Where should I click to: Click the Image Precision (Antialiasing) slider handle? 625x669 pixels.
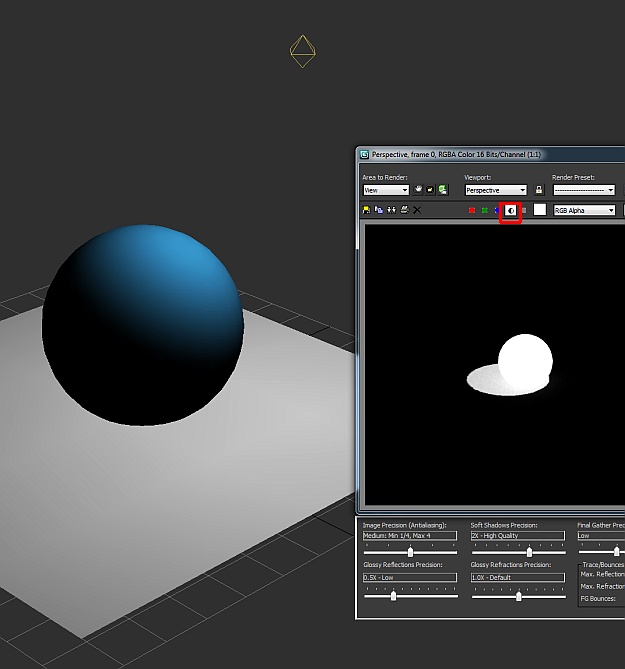tap(410, 552)
